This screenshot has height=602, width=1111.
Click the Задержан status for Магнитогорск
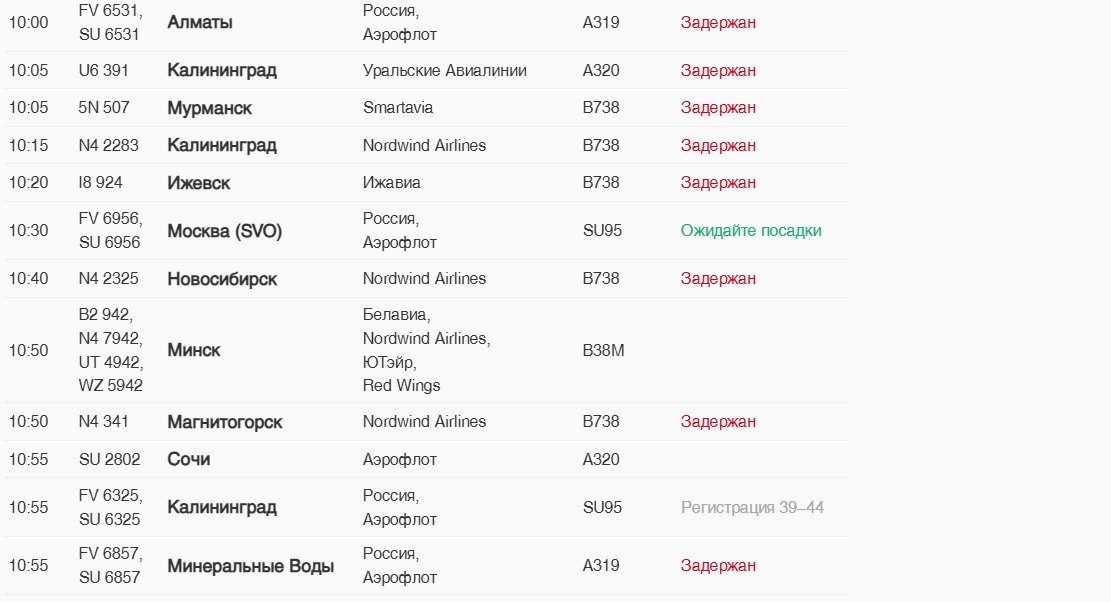click(718, 422)
